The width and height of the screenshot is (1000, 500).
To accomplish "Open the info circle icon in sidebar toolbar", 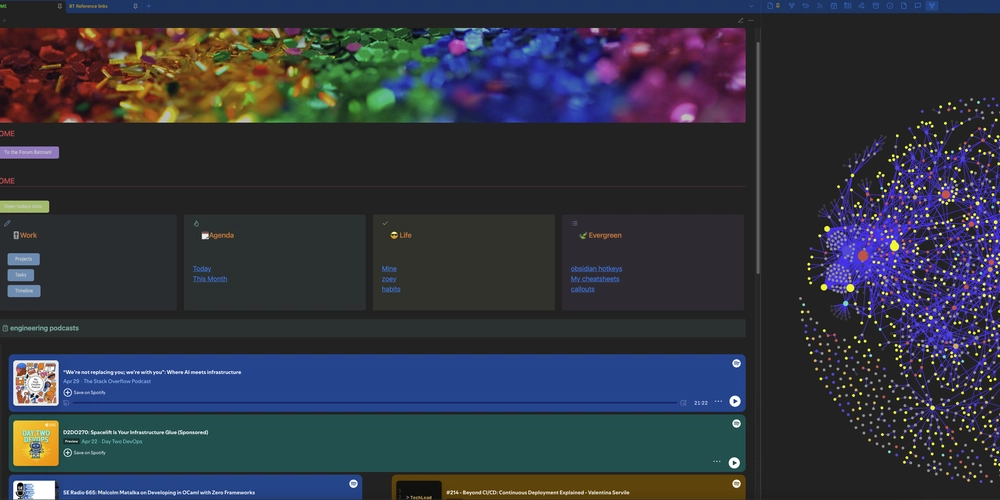I will click(x=890, y=6).
